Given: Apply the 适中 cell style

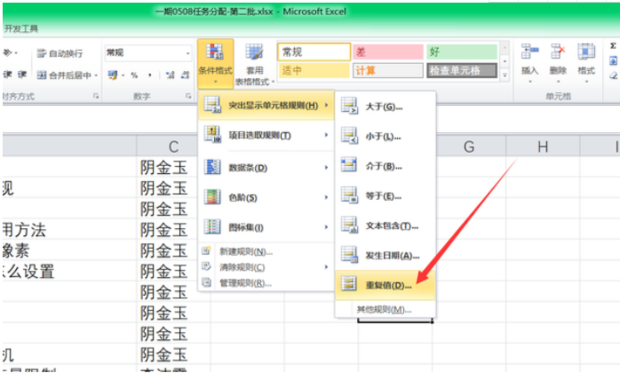Looking at the screenshot, I should (314, 71).
